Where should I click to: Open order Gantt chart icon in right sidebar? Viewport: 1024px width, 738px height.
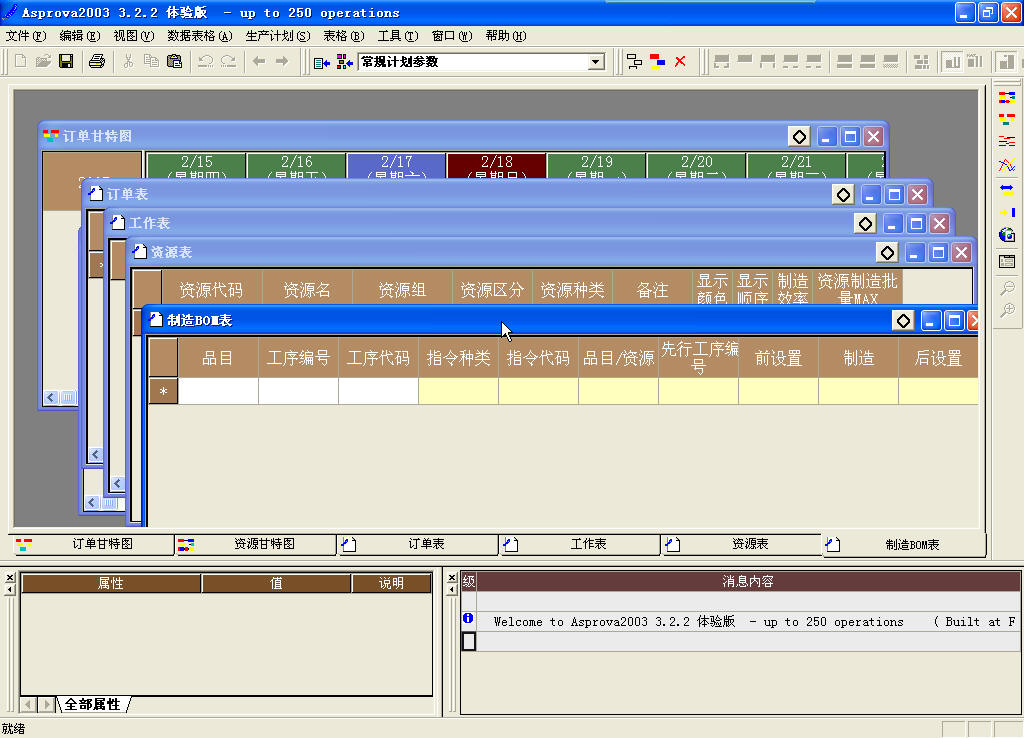[x=1007, y=97]
